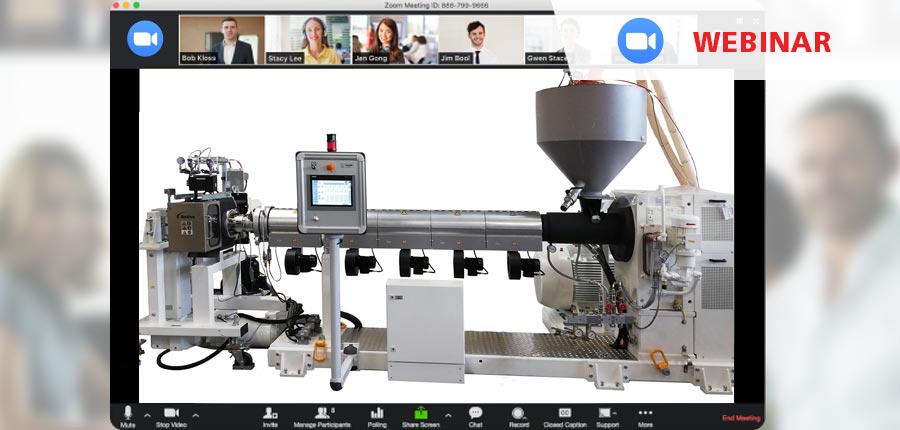This screenshot has height=430, width=900.
Task: Launch the Polling icon
Action: 377,413
